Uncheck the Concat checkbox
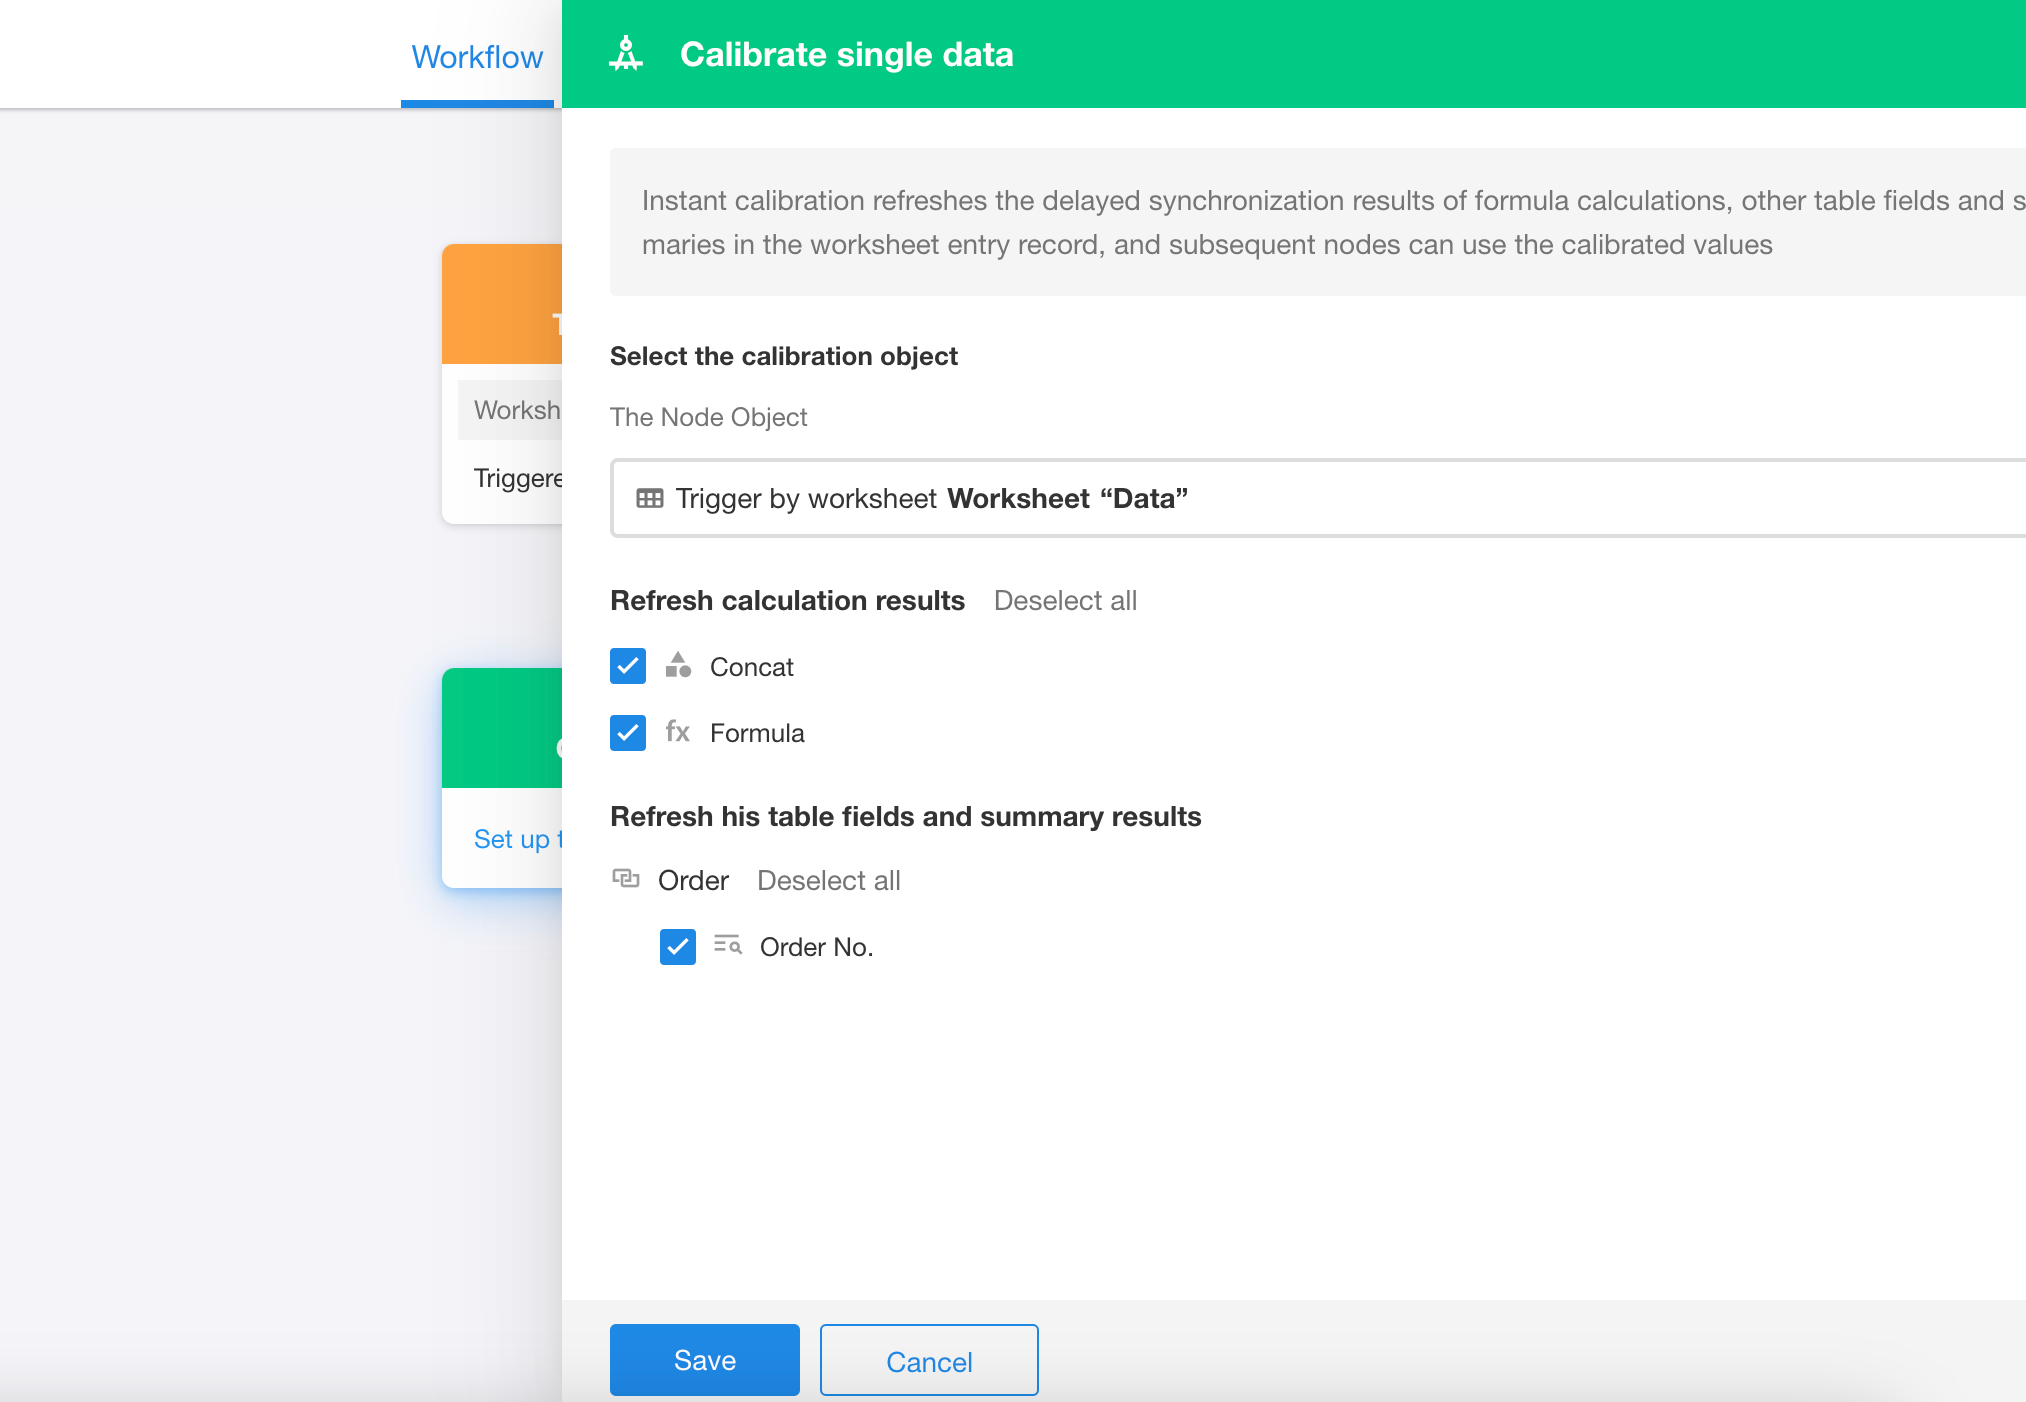This screenshot has width=2026, height=1402. pos(628,666)
